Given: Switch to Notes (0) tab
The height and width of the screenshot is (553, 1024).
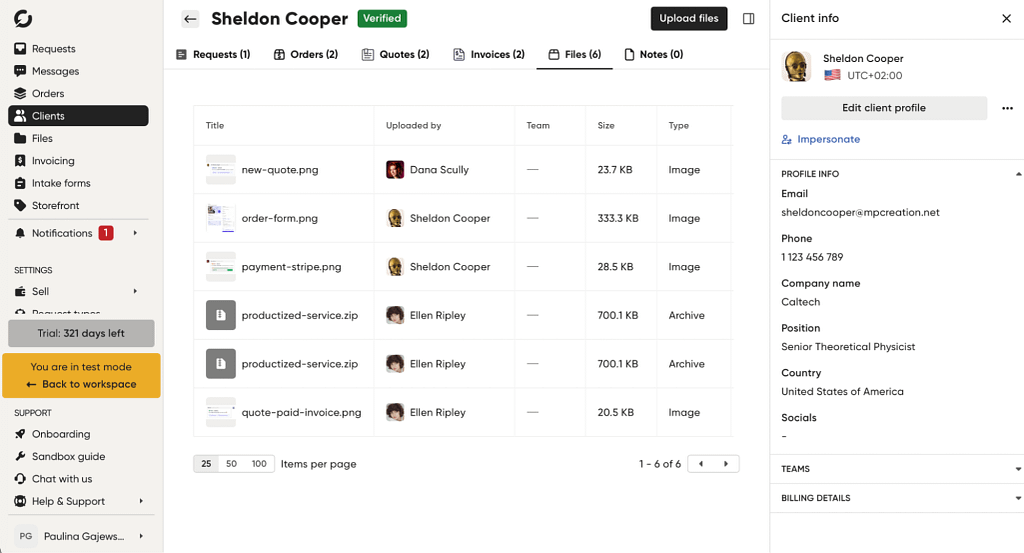Looking at the screenshot, I should [654, 54].
